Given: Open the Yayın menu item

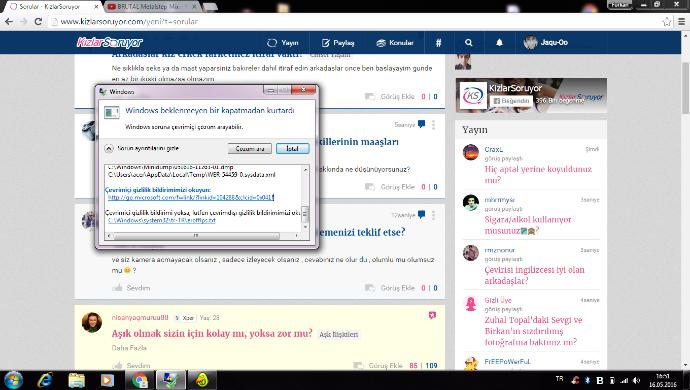Looking at the screenshot, I should (x=283, y=43).
